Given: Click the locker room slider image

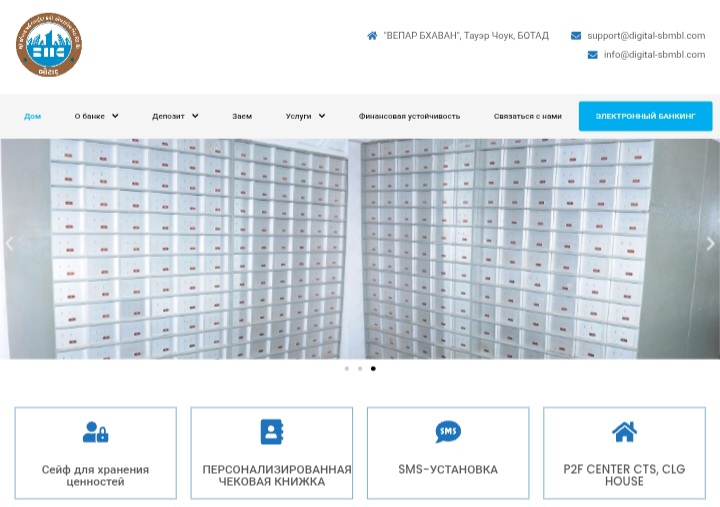Looking at the screenshot, I should (x=360, y=248).
